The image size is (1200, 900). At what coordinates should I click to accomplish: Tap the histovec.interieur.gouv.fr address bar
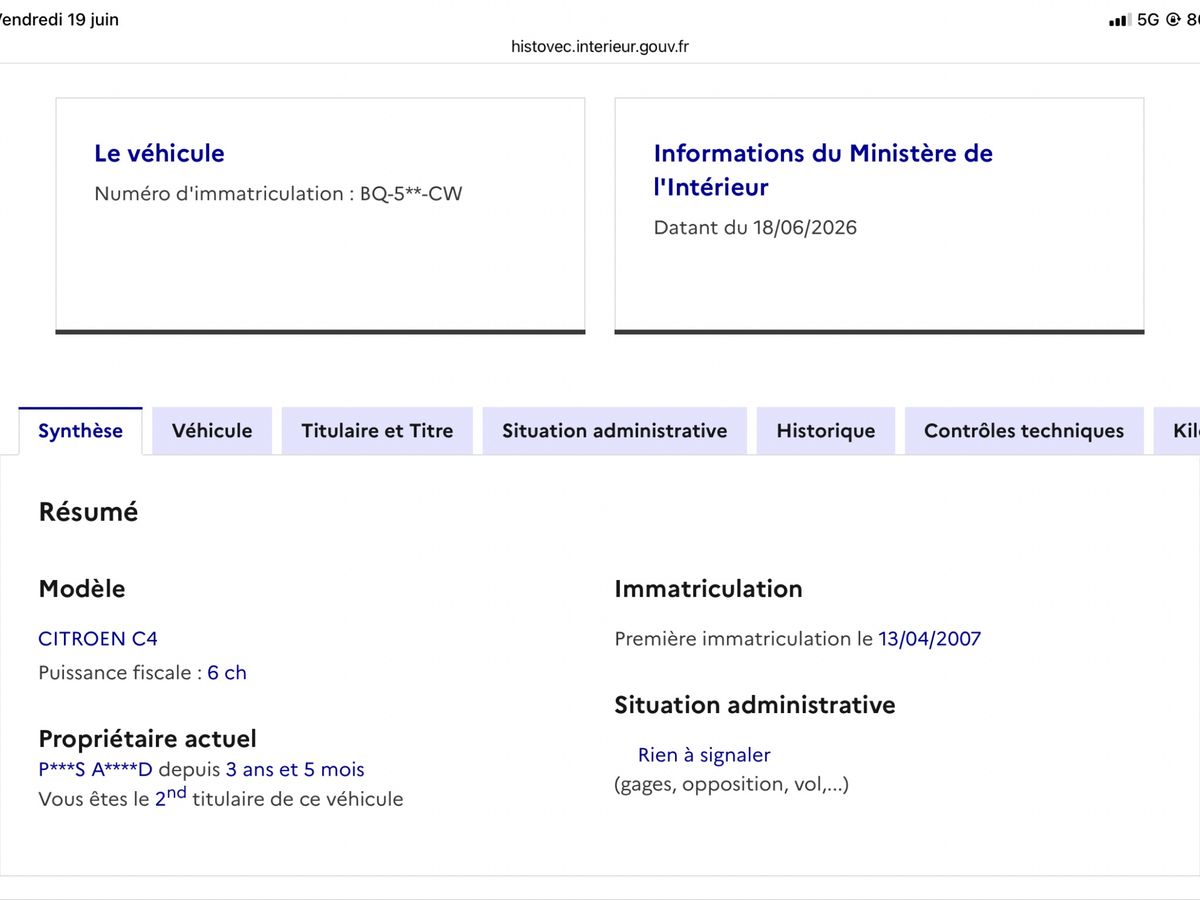[600, 47]
